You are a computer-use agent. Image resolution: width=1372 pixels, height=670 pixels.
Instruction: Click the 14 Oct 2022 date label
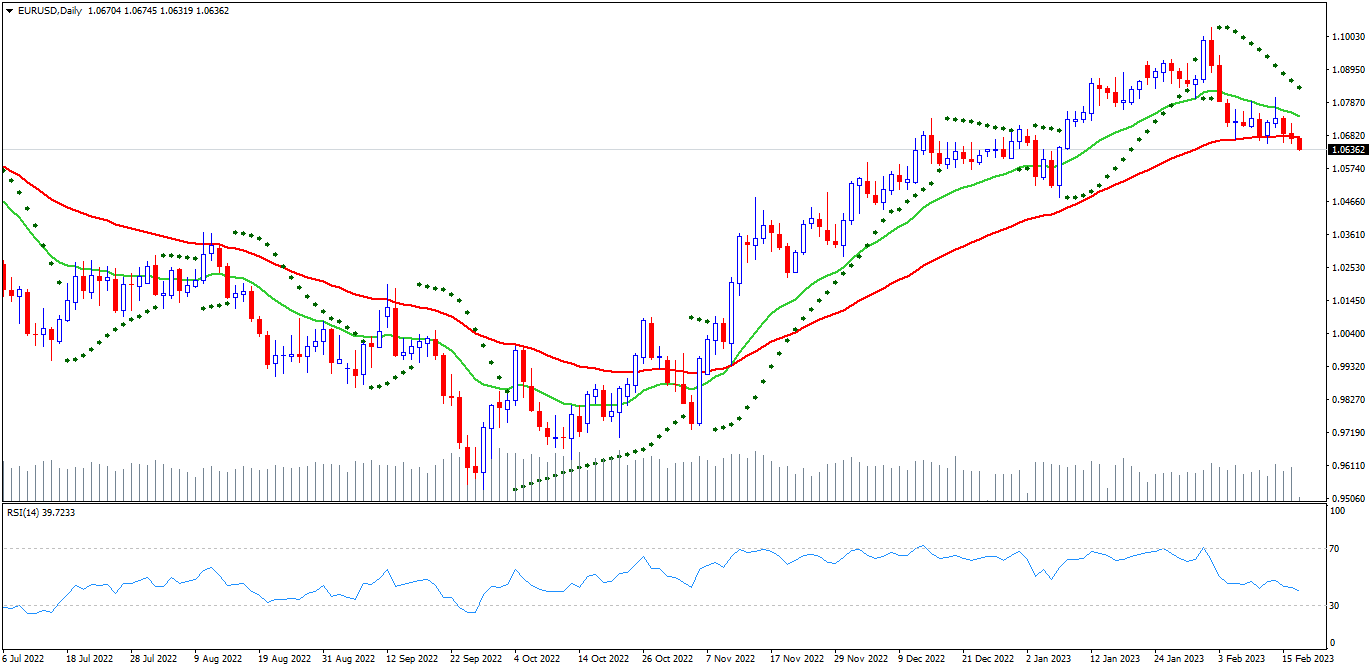603,660
